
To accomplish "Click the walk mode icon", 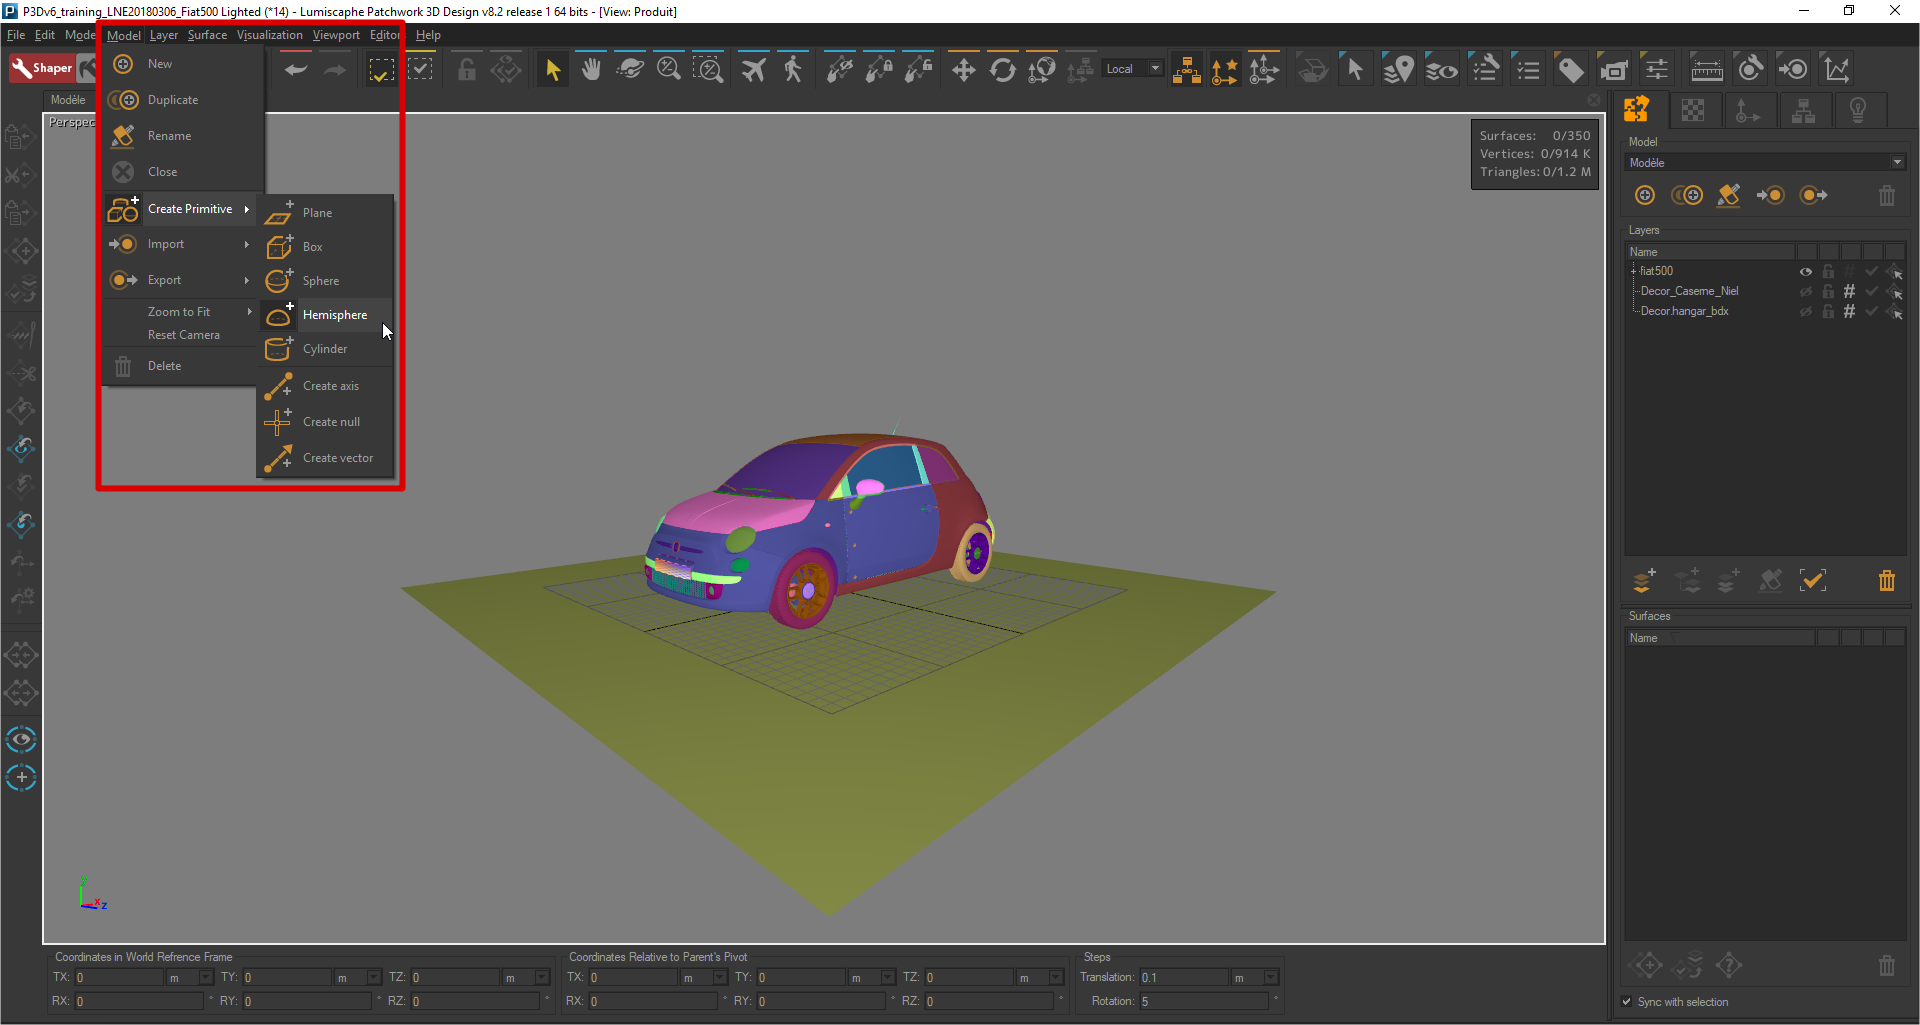I will tap(793, 70).
